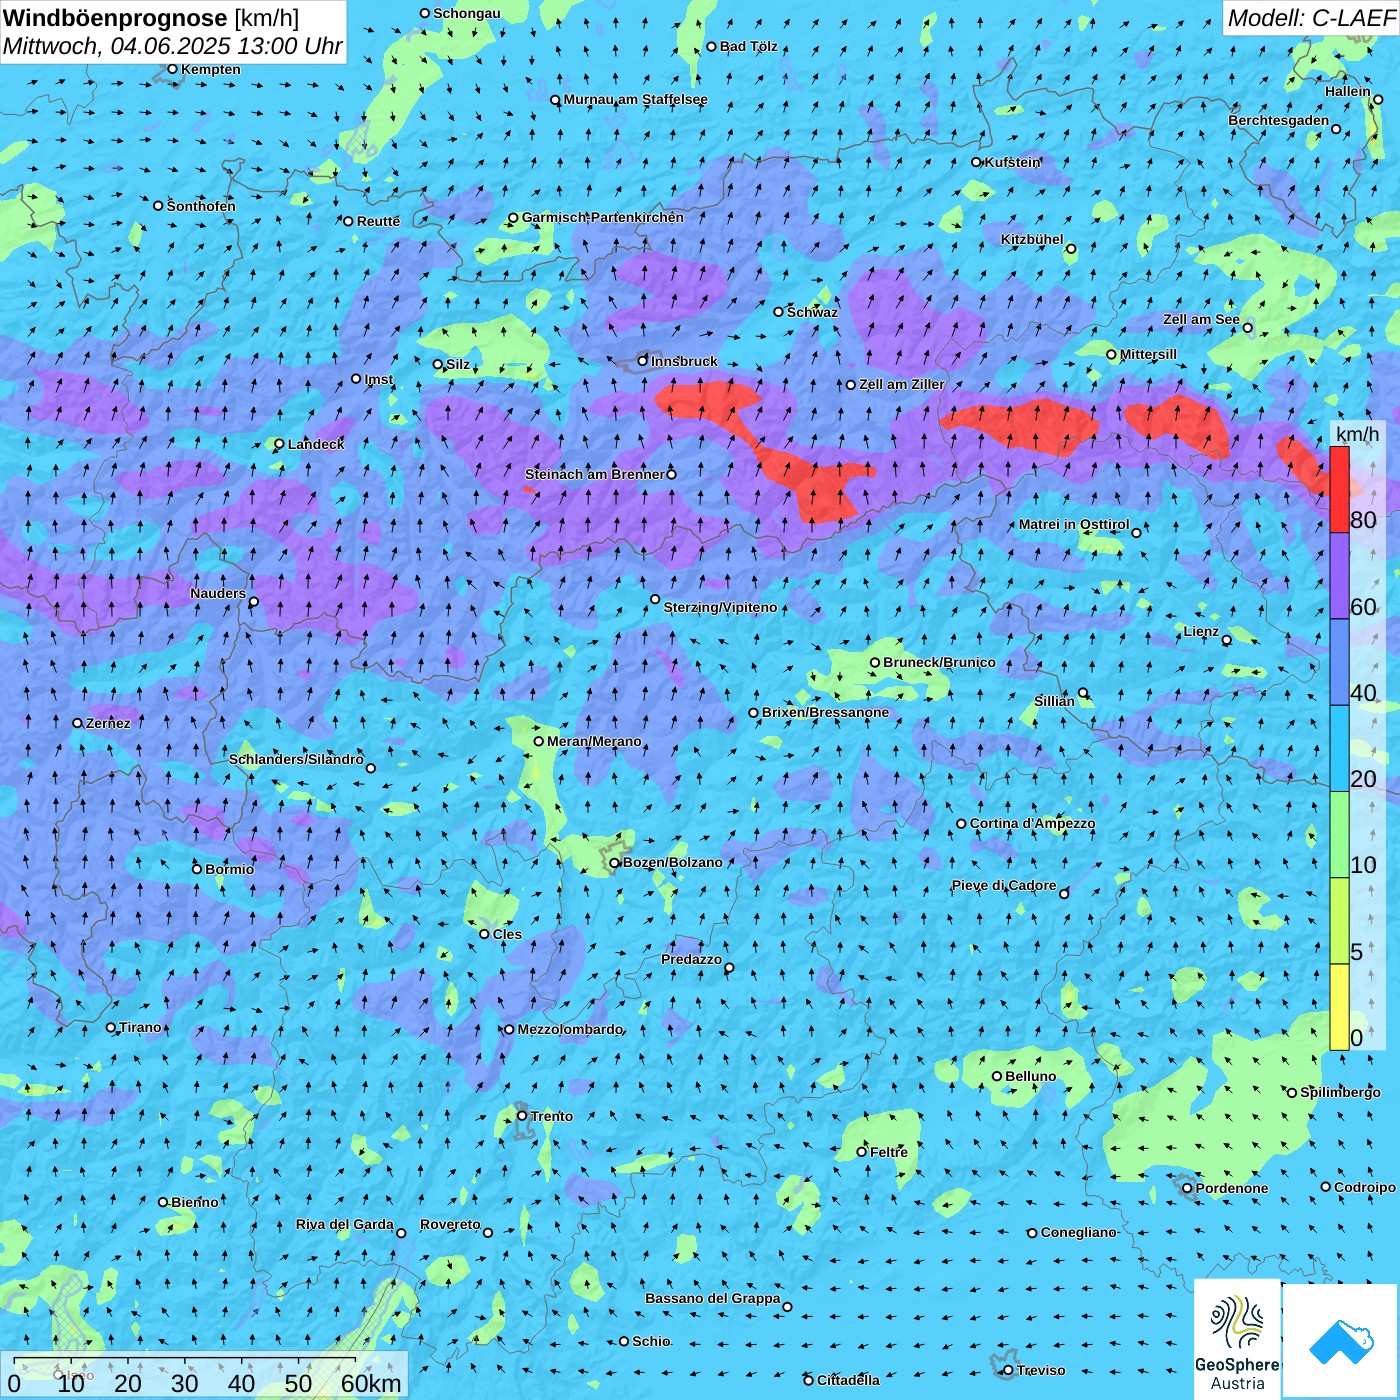Image resolution: width=1400 pixels, height=1400 pixels.
Task: Click the Mezzolombardo label
Action: point(570,1029)
